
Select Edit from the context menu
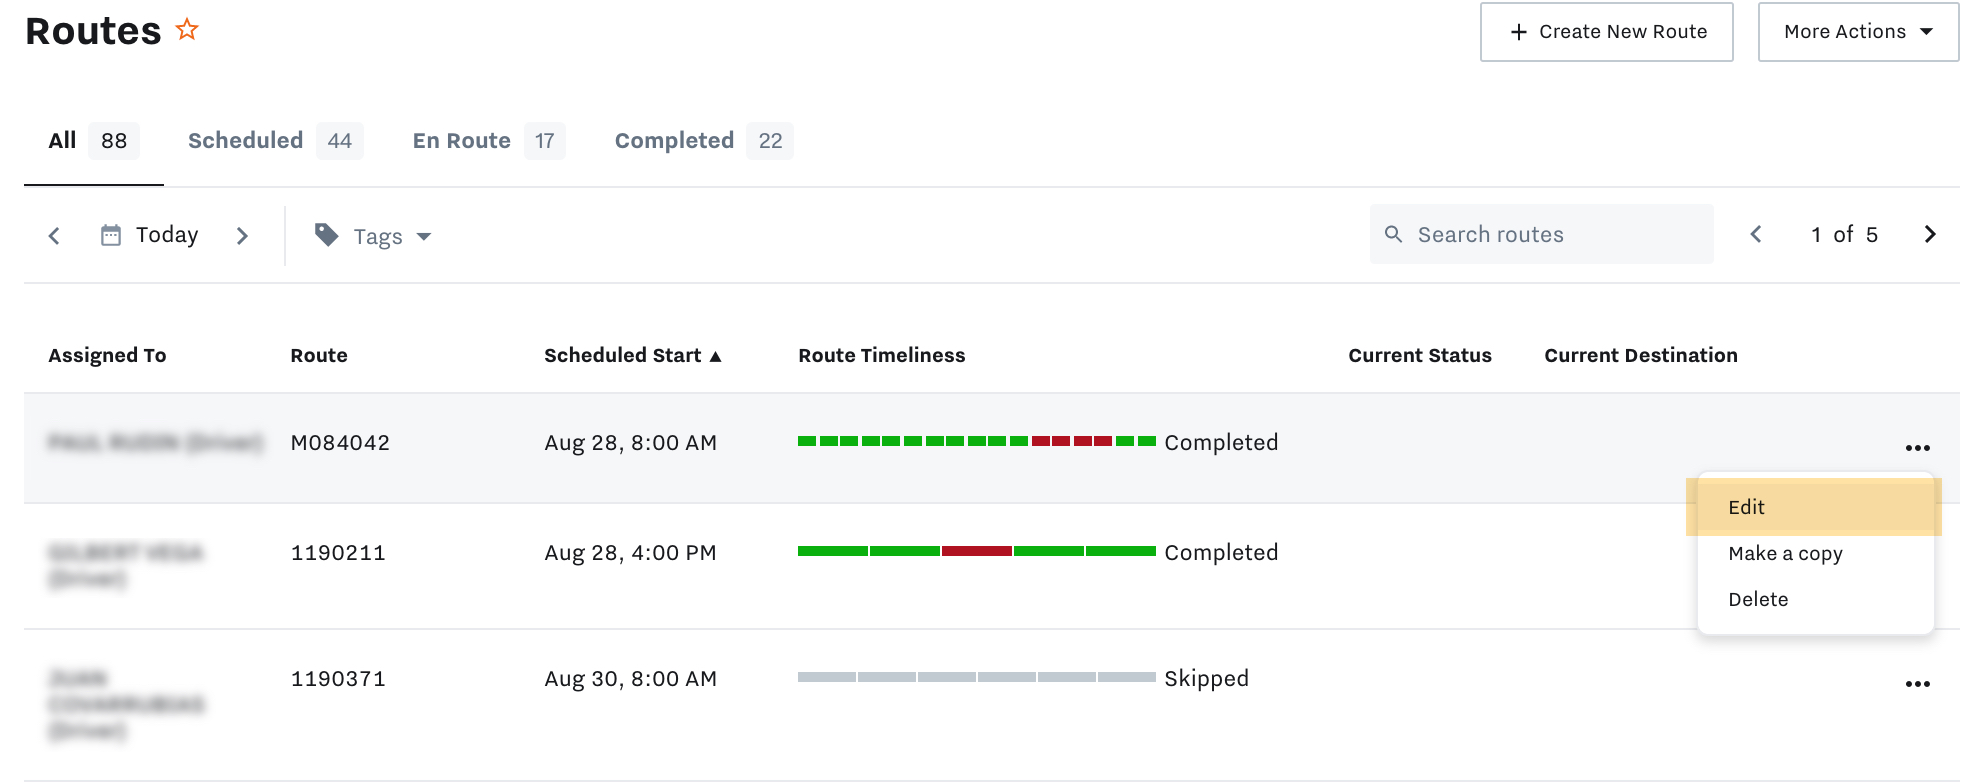click(x=1747, y=507)
